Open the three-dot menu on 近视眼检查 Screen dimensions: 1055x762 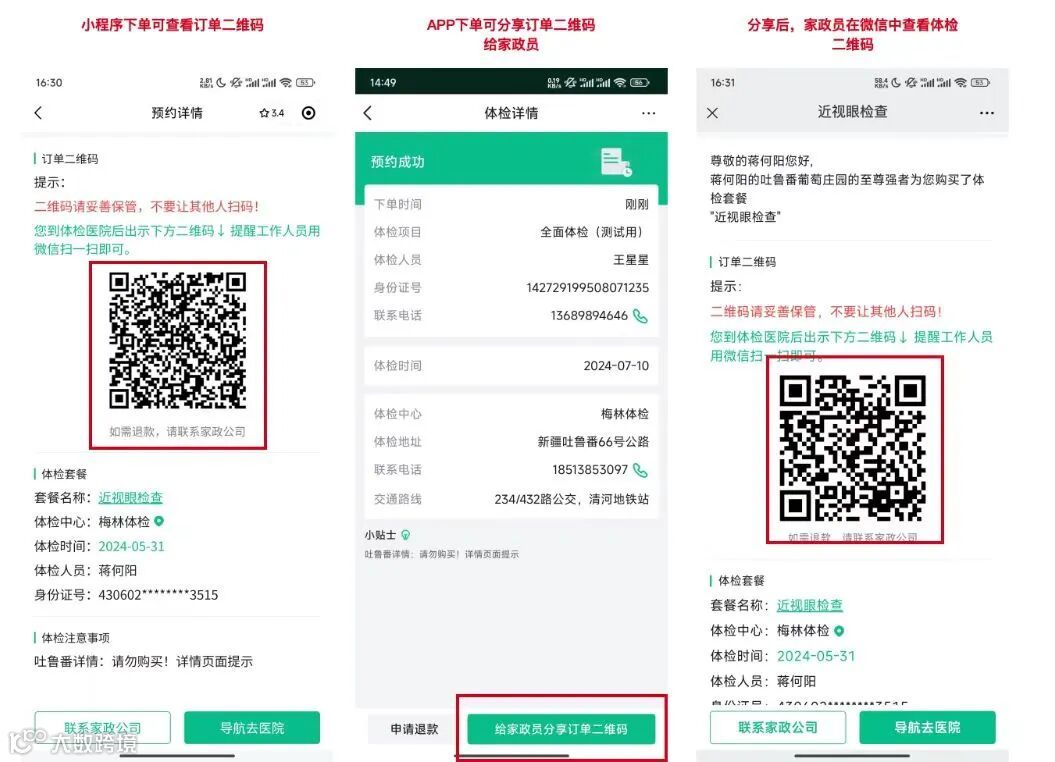tap(987, 113)
